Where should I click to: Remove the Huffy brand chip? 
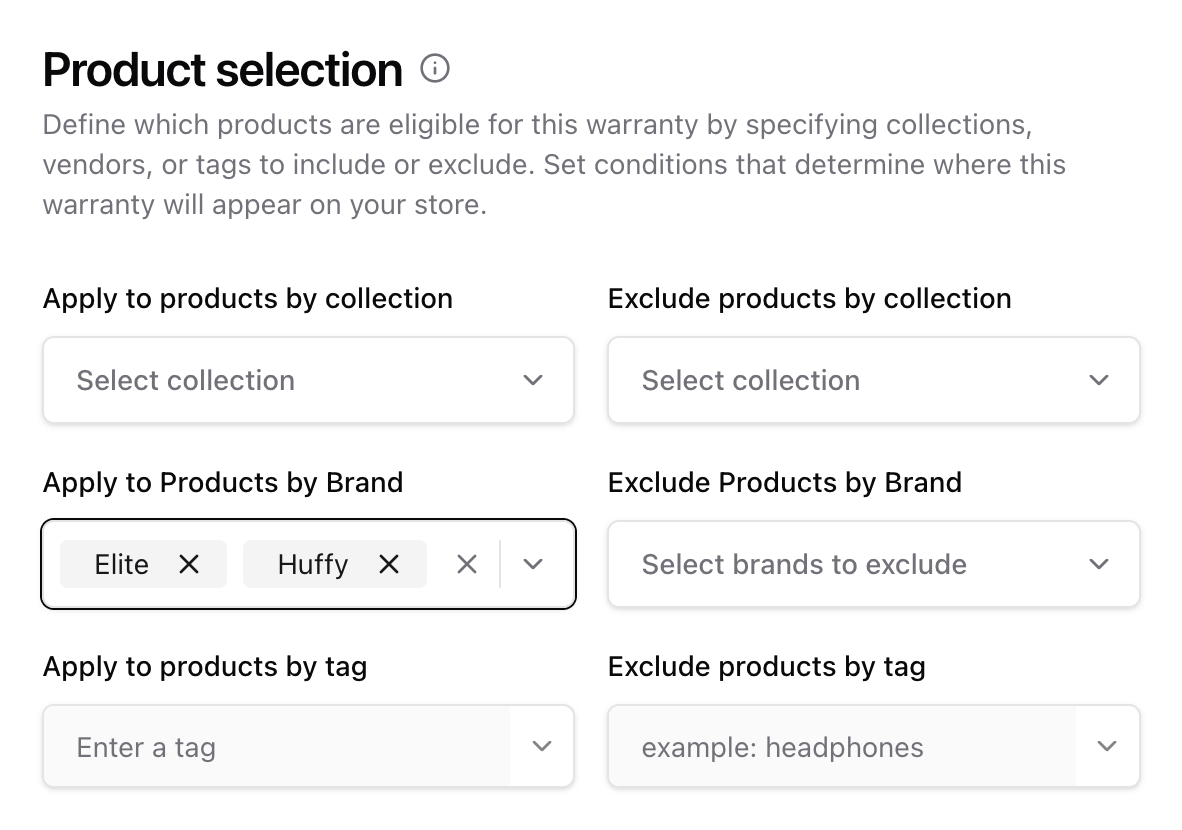(389, 564)
